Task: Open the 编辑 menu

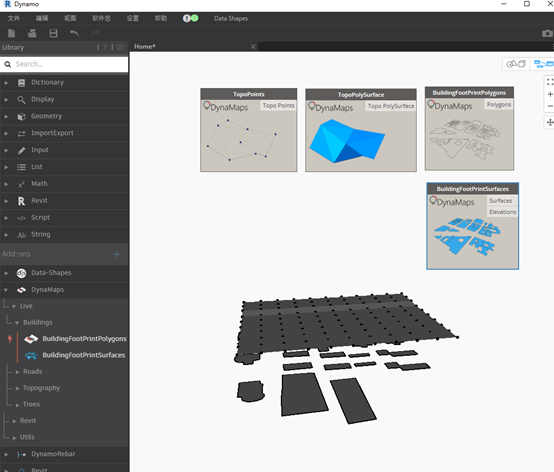Action: [x=42, y=18]
